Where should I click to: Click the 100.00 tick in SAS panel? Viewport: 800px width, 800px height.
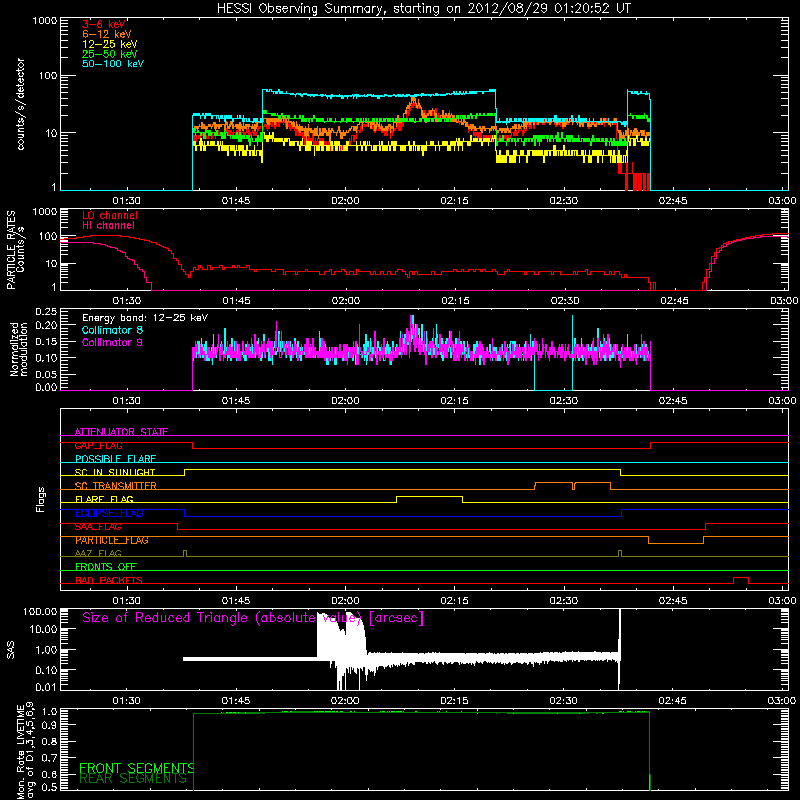pos(40,611)
